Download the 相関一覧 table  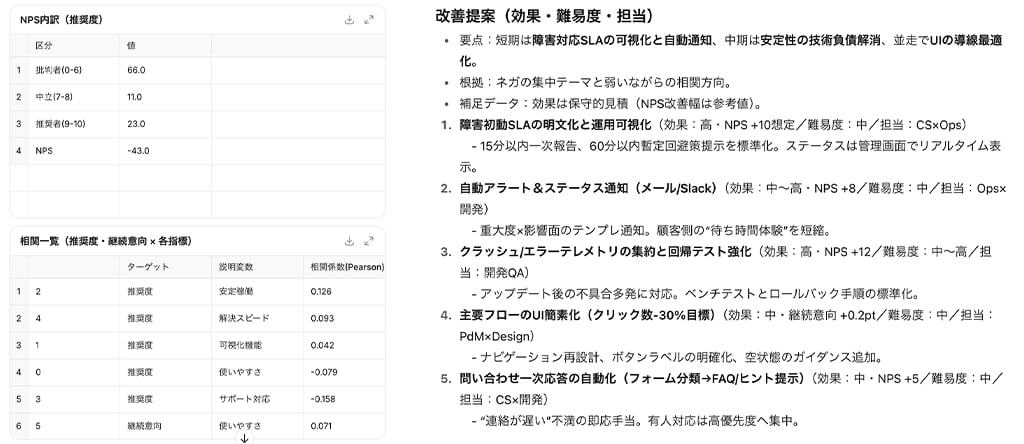[x=349, y=241]
